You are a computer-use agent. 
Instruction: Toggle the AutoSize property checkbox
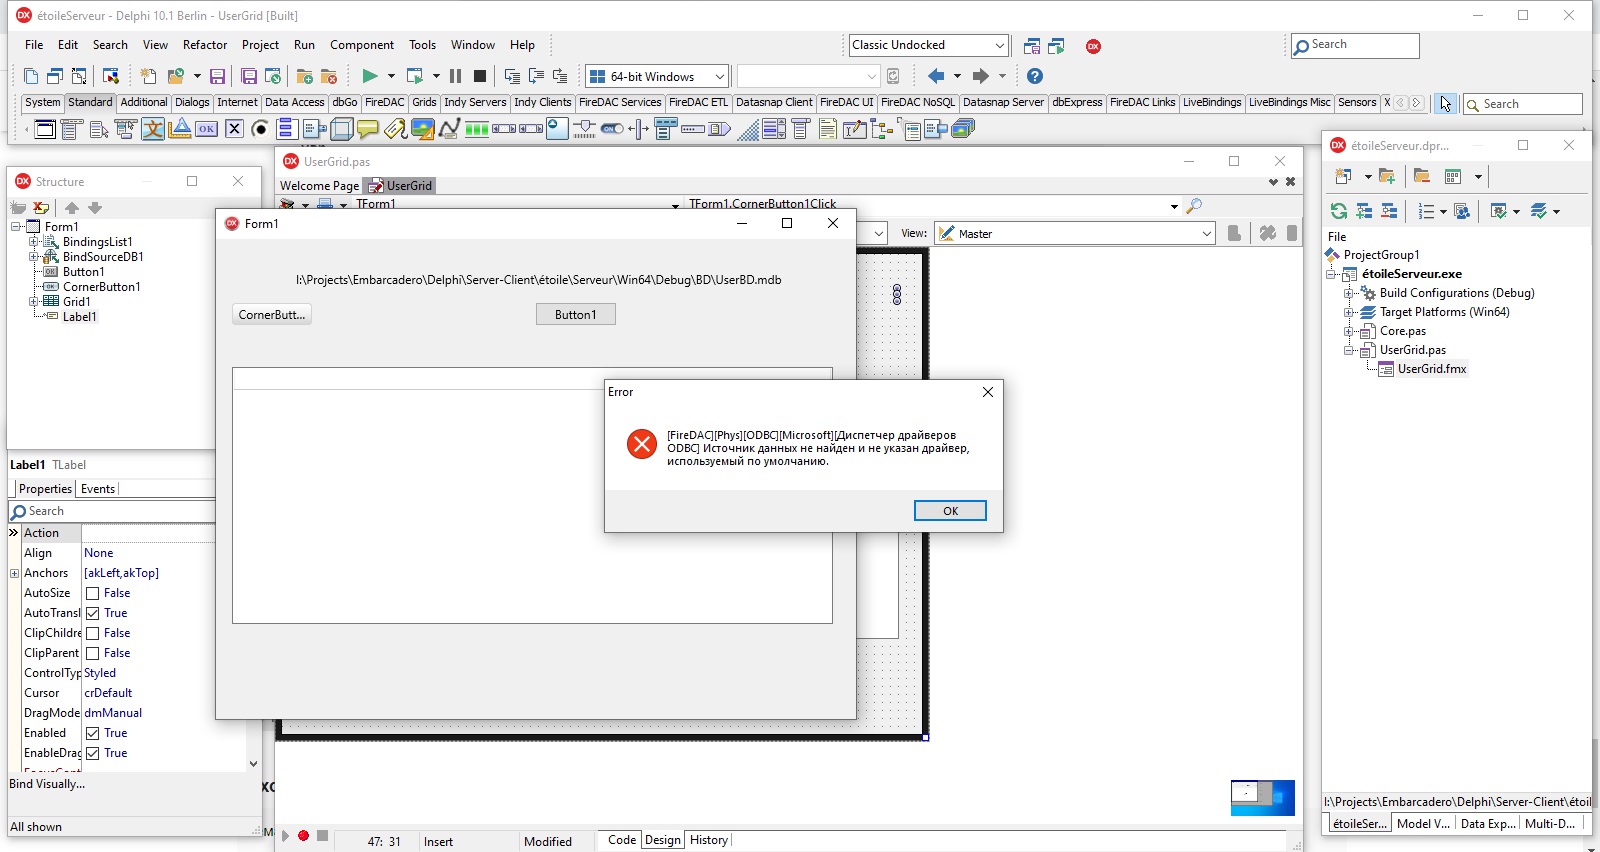tap(92, 593)
